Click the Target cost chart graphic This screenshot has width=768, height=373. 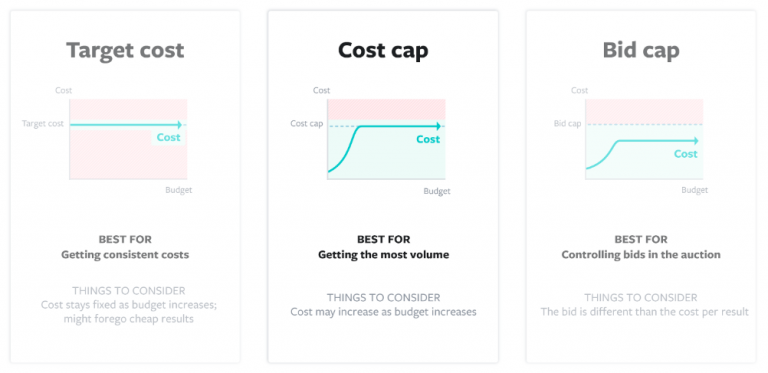(x=128, y=139)
